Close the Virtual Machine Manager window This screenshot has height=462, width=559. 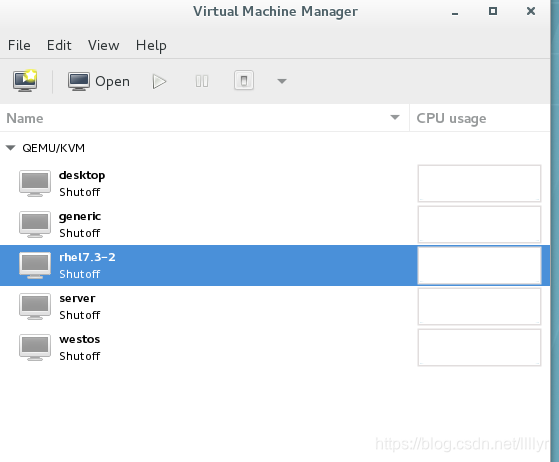click(x=531, y=11)
